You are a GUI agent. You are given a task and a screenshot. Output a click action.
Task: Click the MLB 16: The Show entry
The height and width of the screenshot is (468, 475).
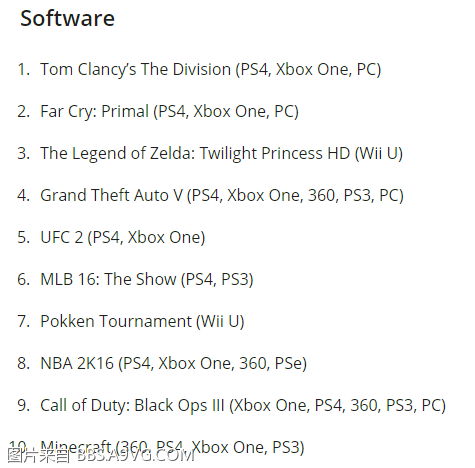pyautogui.click(x=147, y=280)
